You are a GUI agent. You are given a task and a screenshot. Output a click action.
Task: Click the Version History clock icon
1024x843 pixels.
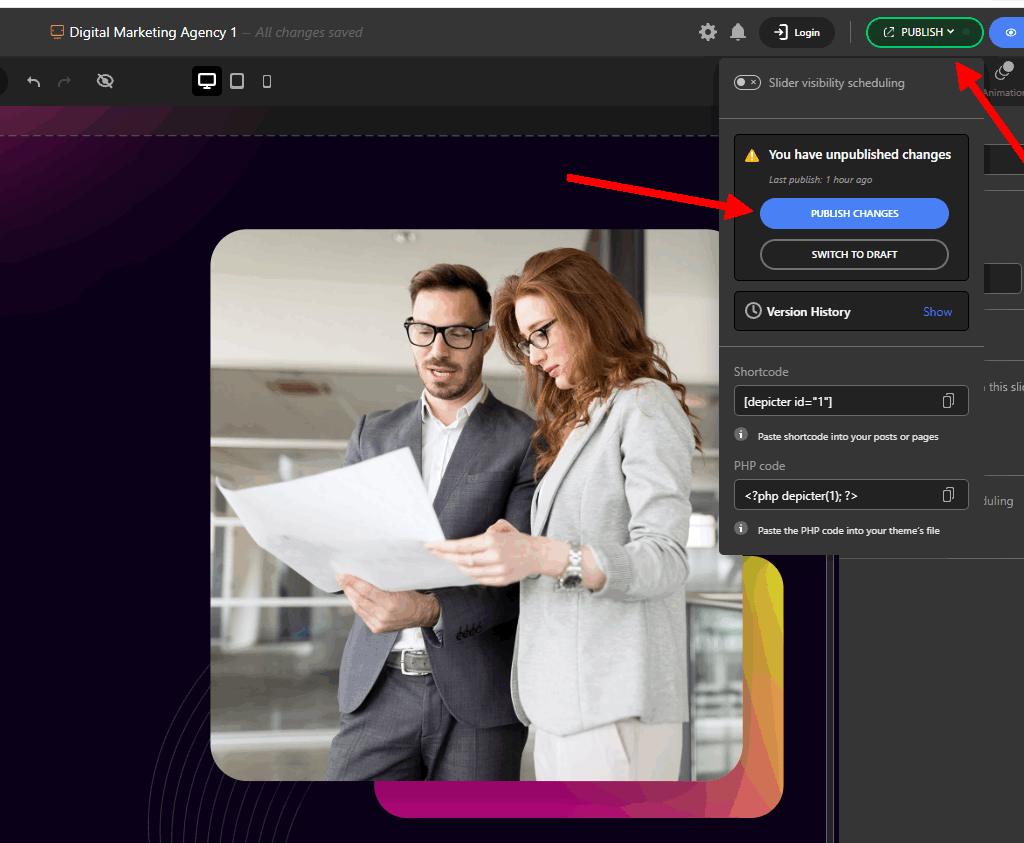[753, 311]
